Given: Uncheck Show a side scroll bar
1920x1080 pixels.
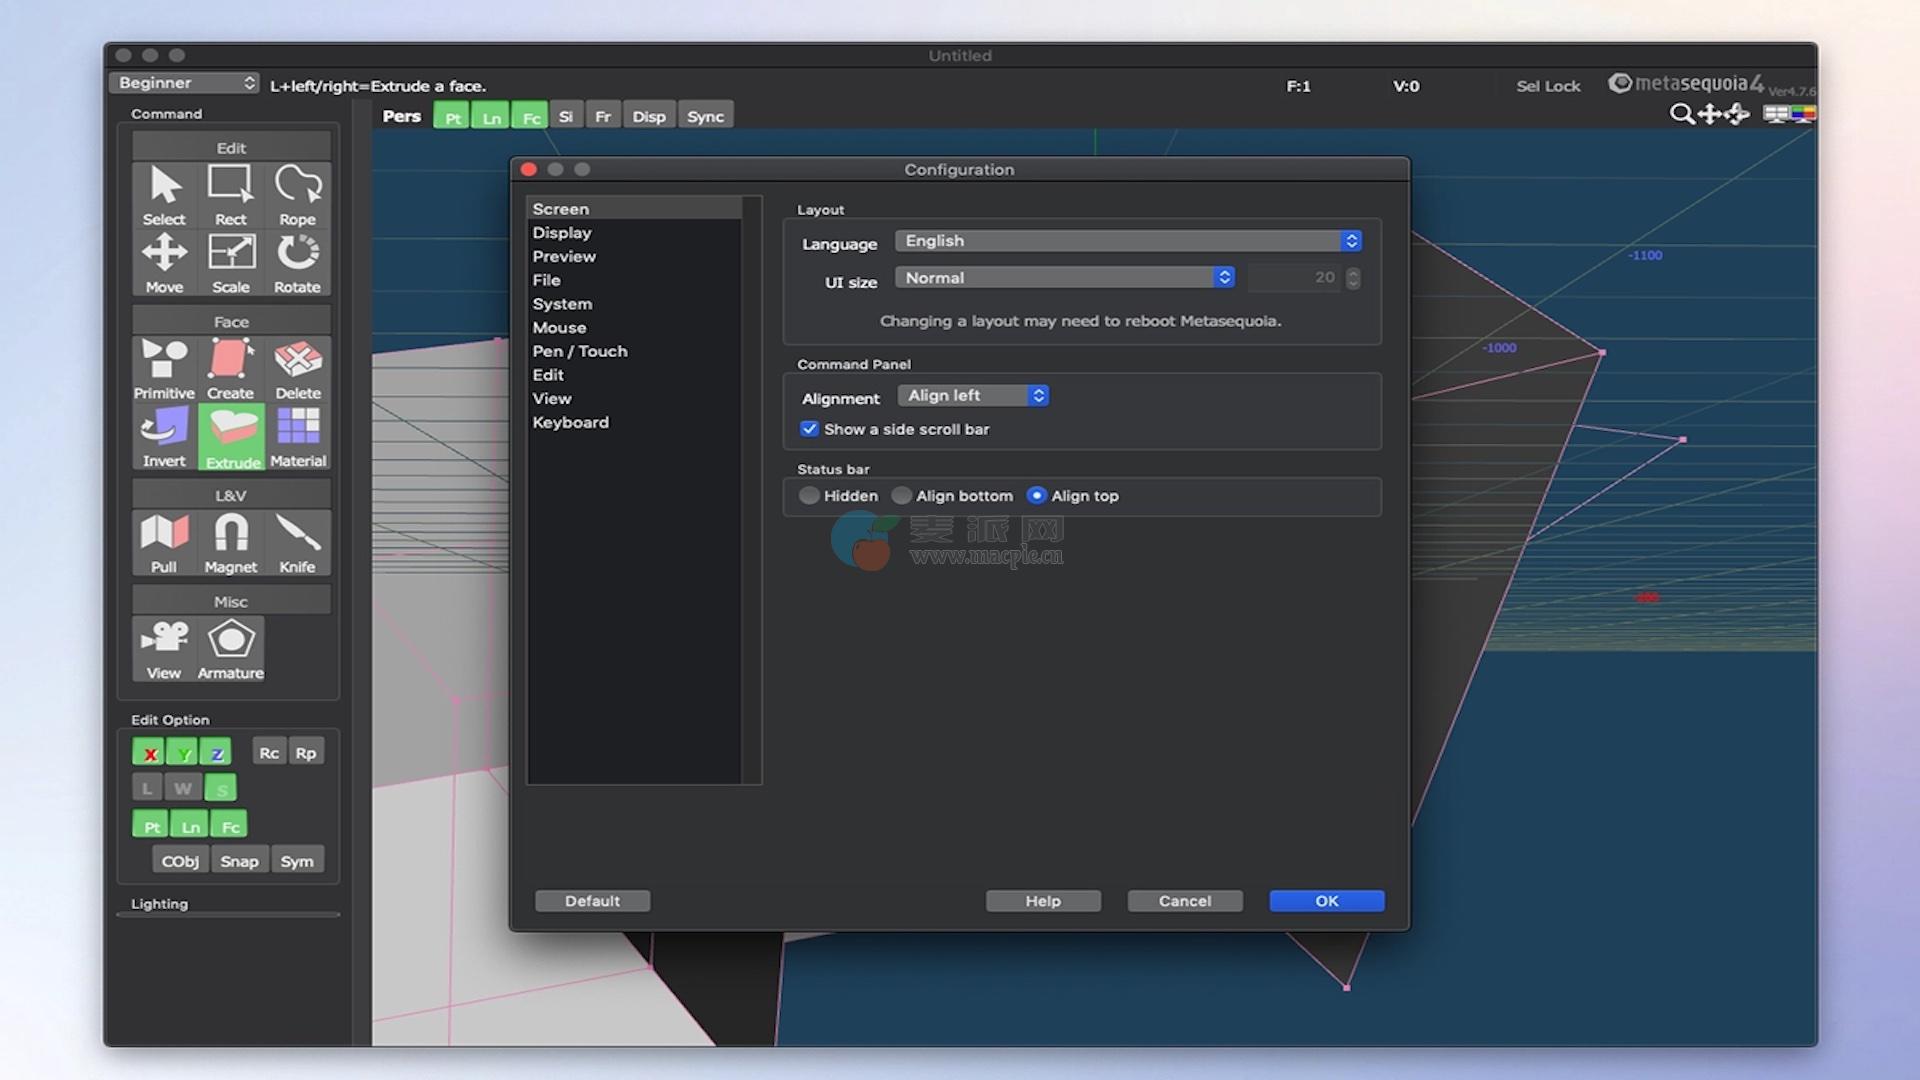Looking at the screenshot, I should coord(809,429).
